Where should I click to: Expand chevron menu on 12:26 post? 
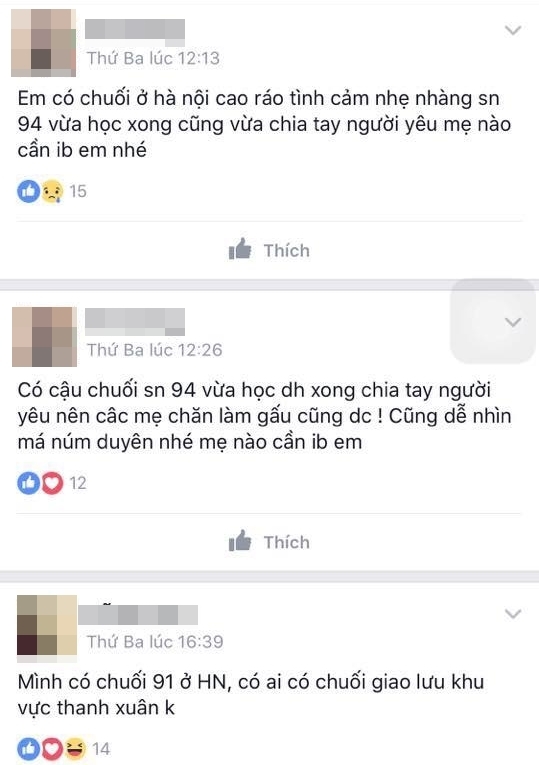(513, 322)
